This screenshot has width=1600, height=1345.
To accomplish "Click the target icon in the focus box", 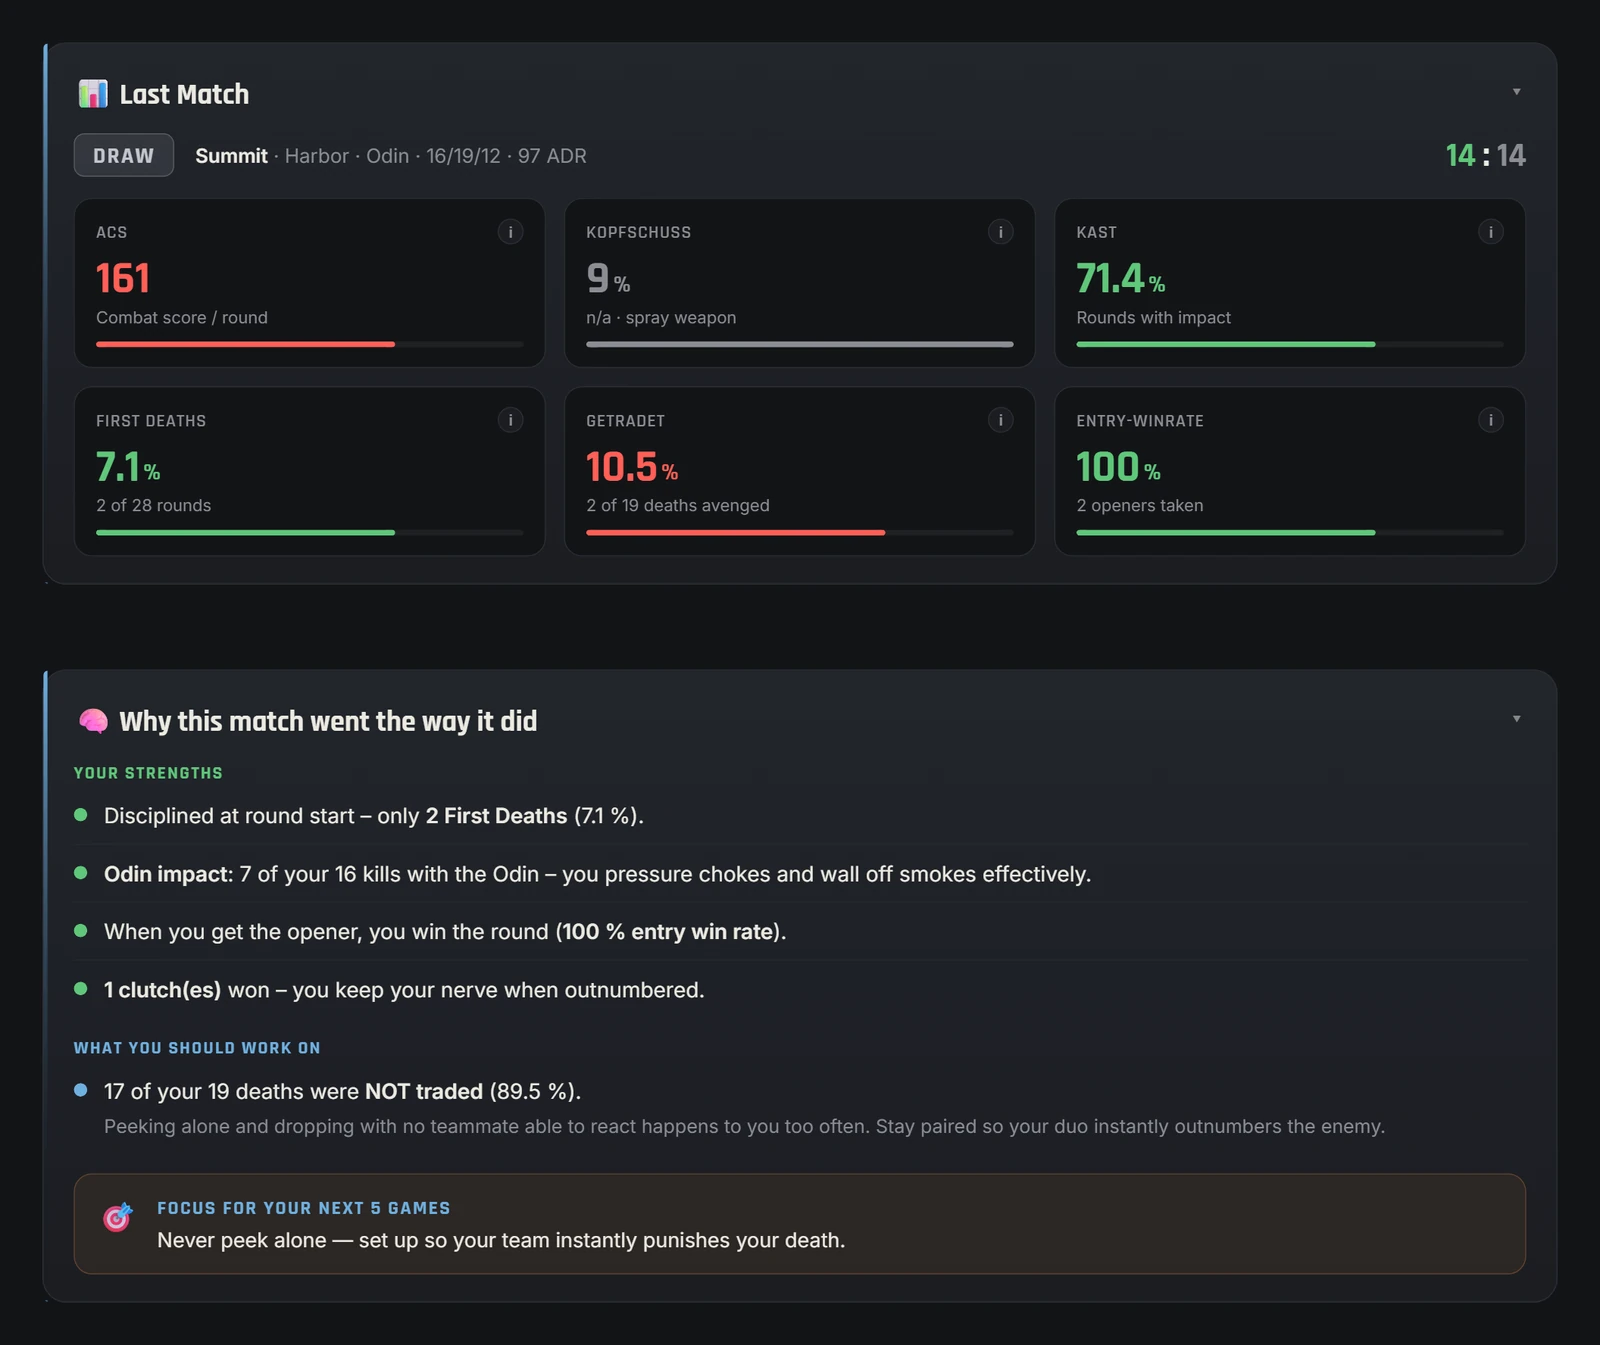I will (118, 1217).
